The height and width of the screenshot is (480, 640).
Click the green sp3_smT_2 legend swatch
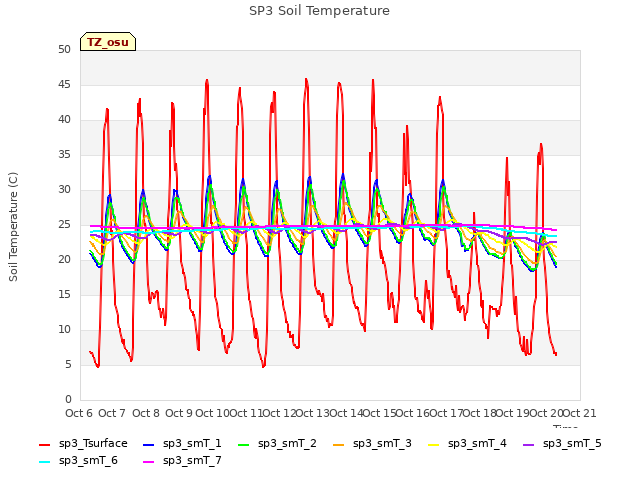pos(244,444)
